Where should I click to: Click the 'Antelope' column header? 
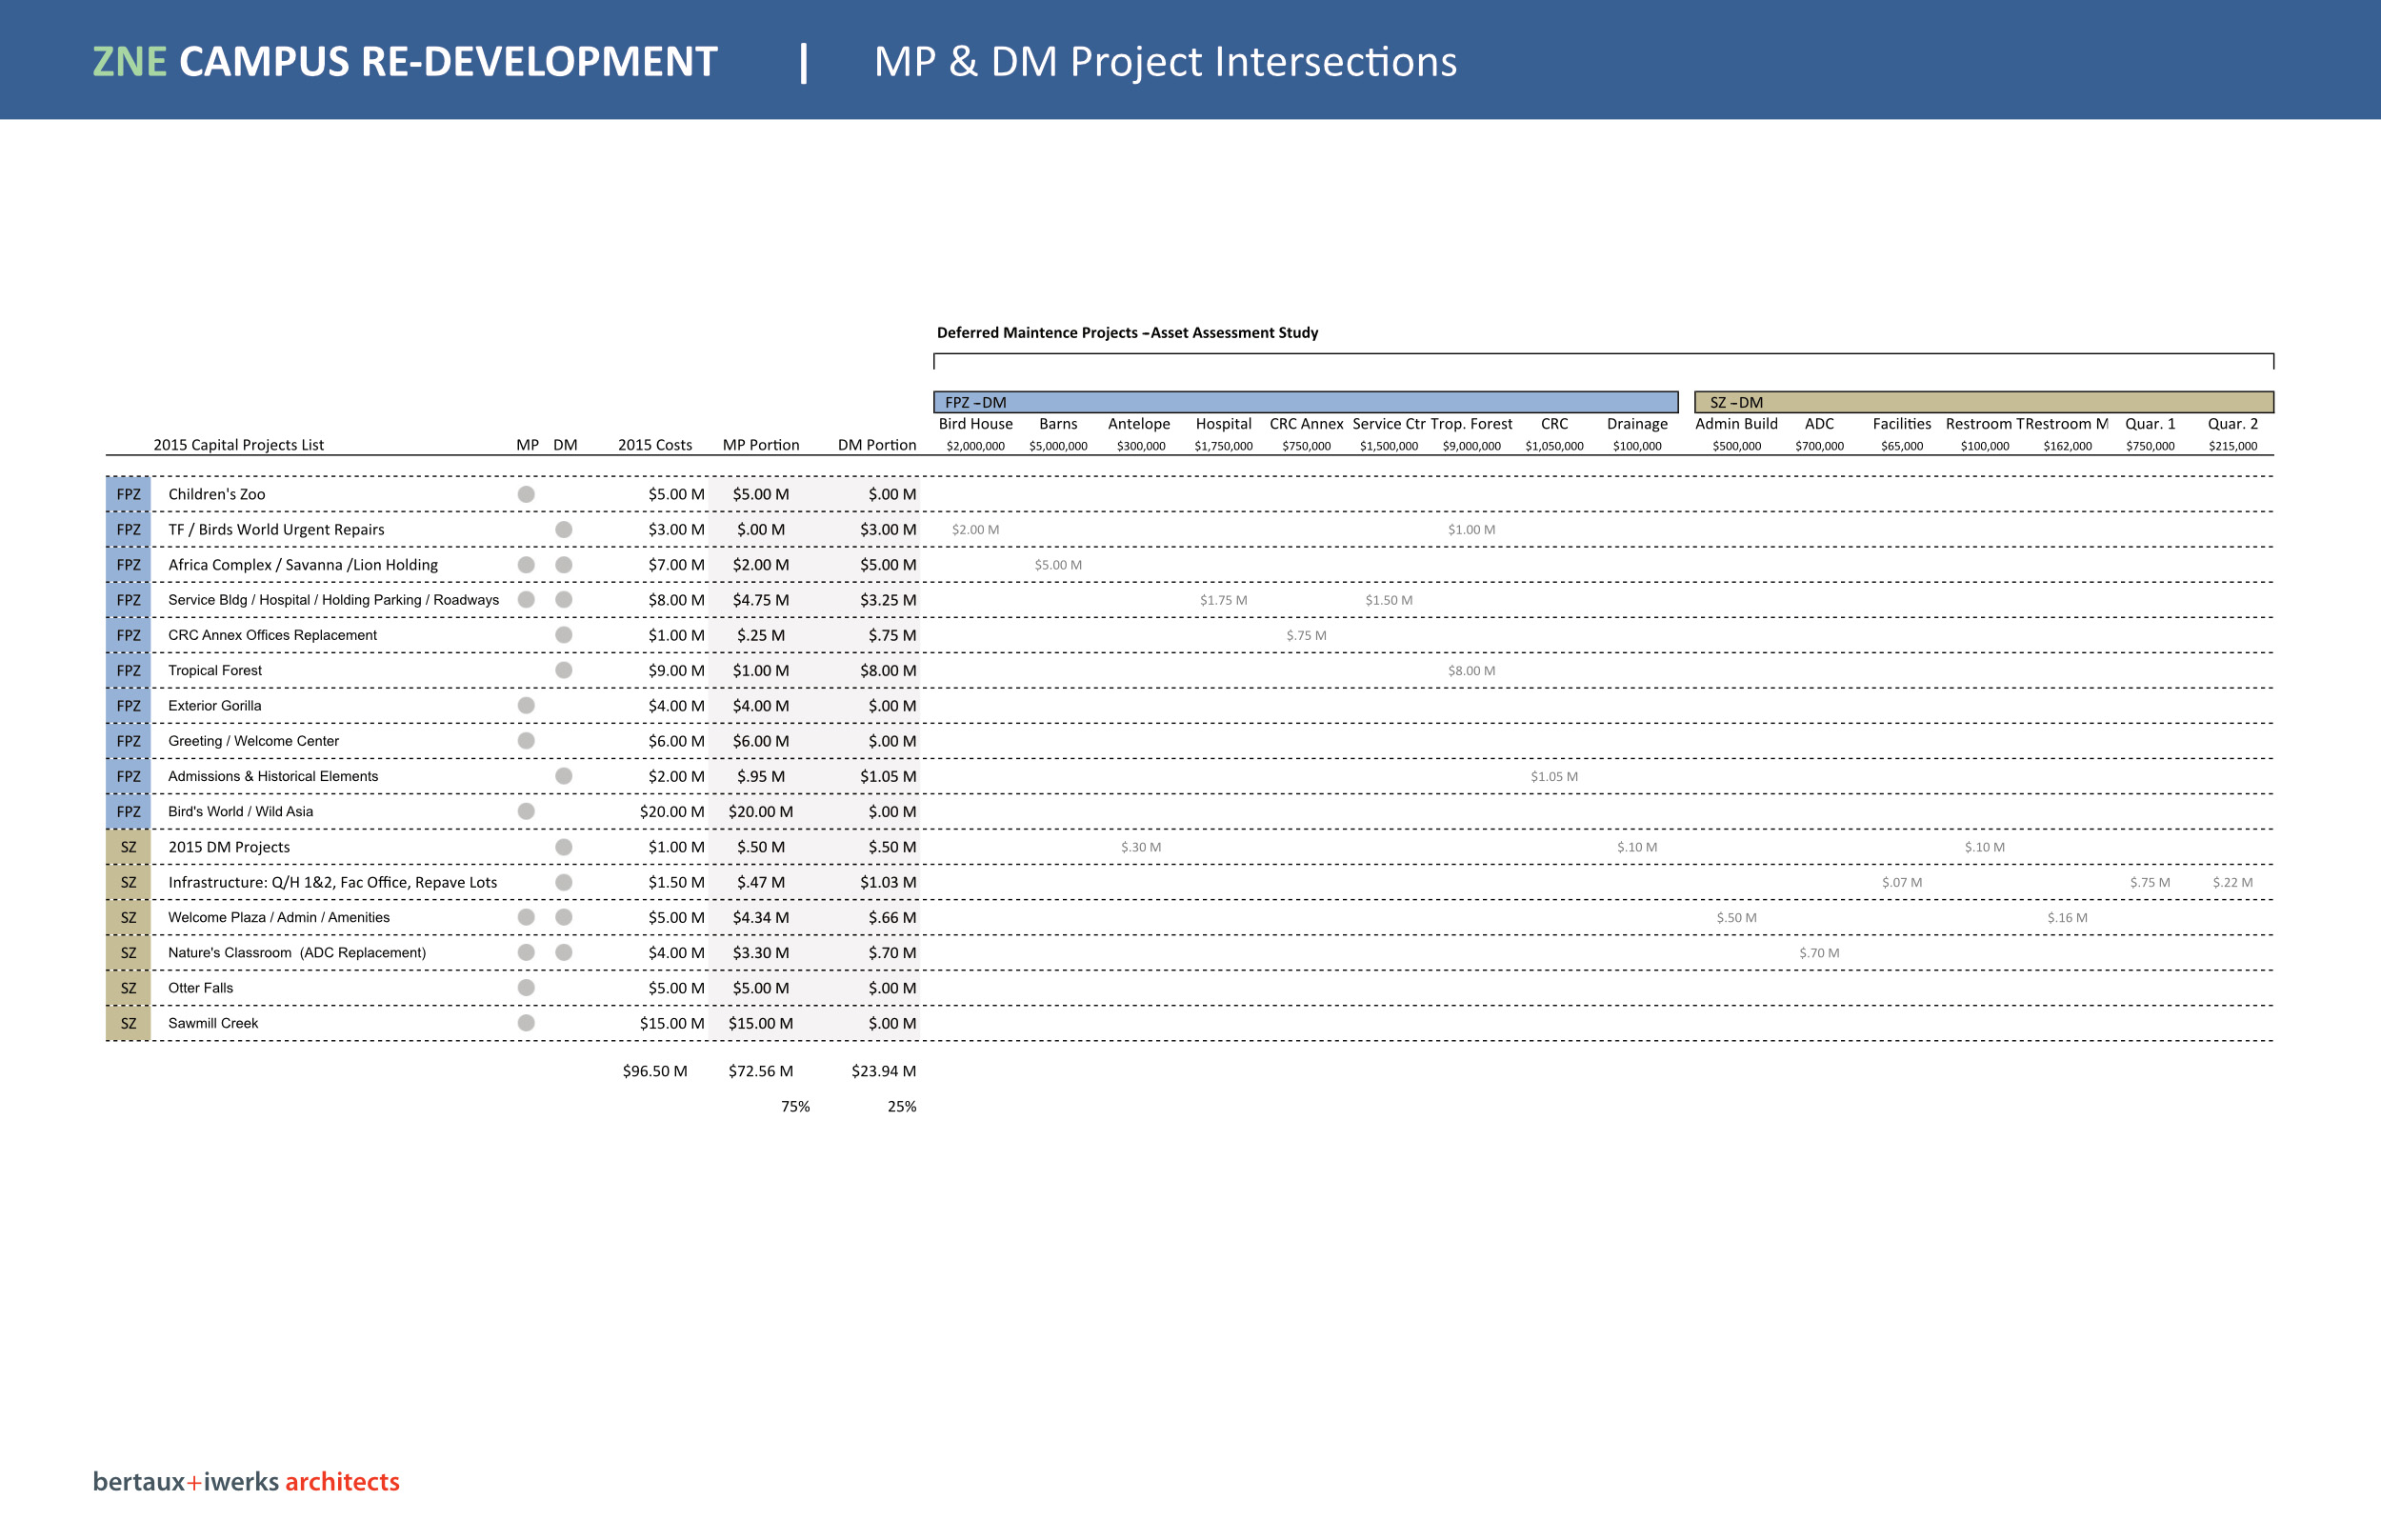(1139, 424)
